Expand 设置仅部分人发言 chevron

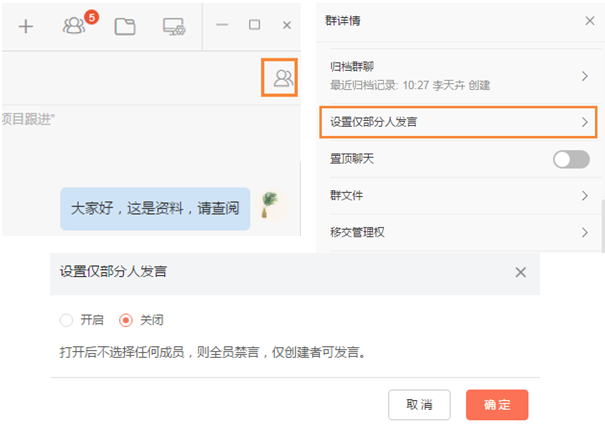(x=585, y=122)
